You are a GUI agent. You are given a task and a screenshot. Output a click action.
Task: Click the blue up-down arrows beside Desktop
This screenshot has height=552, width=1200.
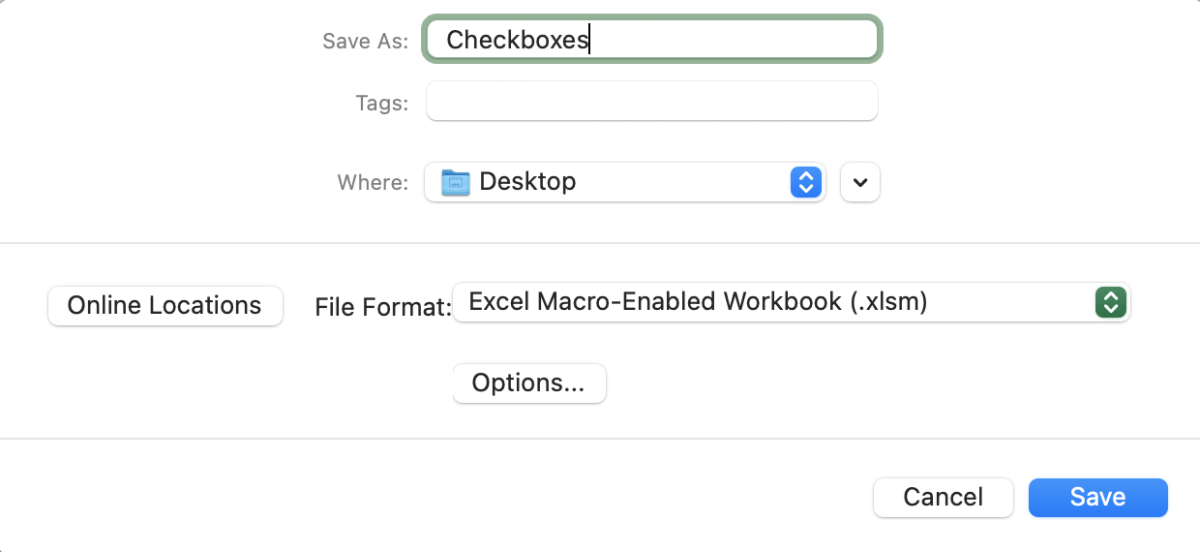805,182
